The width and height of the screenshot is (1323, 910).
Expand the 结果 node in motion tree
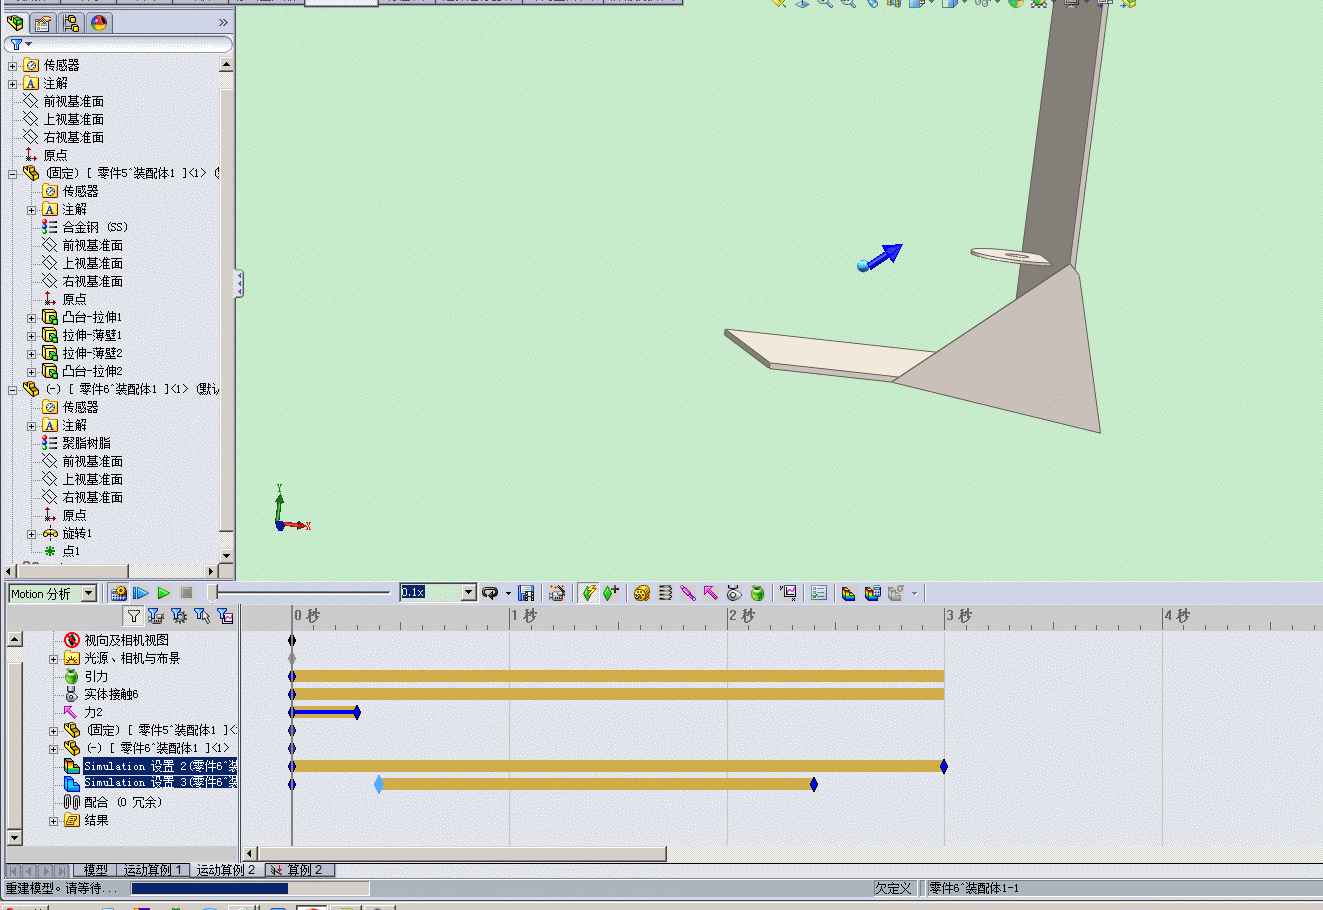pyautogui.click(x=54, y=821)
